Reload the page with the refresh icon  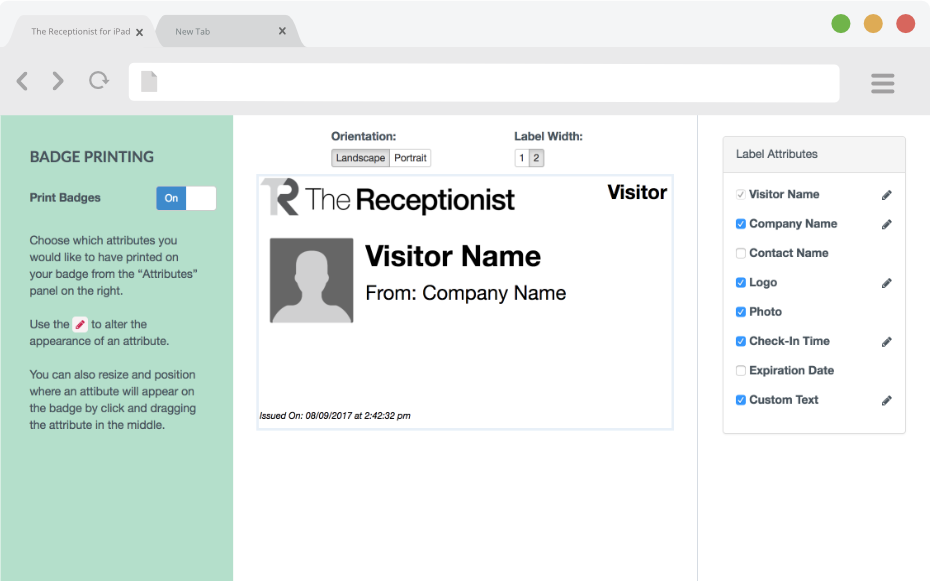tap(99, 80)
